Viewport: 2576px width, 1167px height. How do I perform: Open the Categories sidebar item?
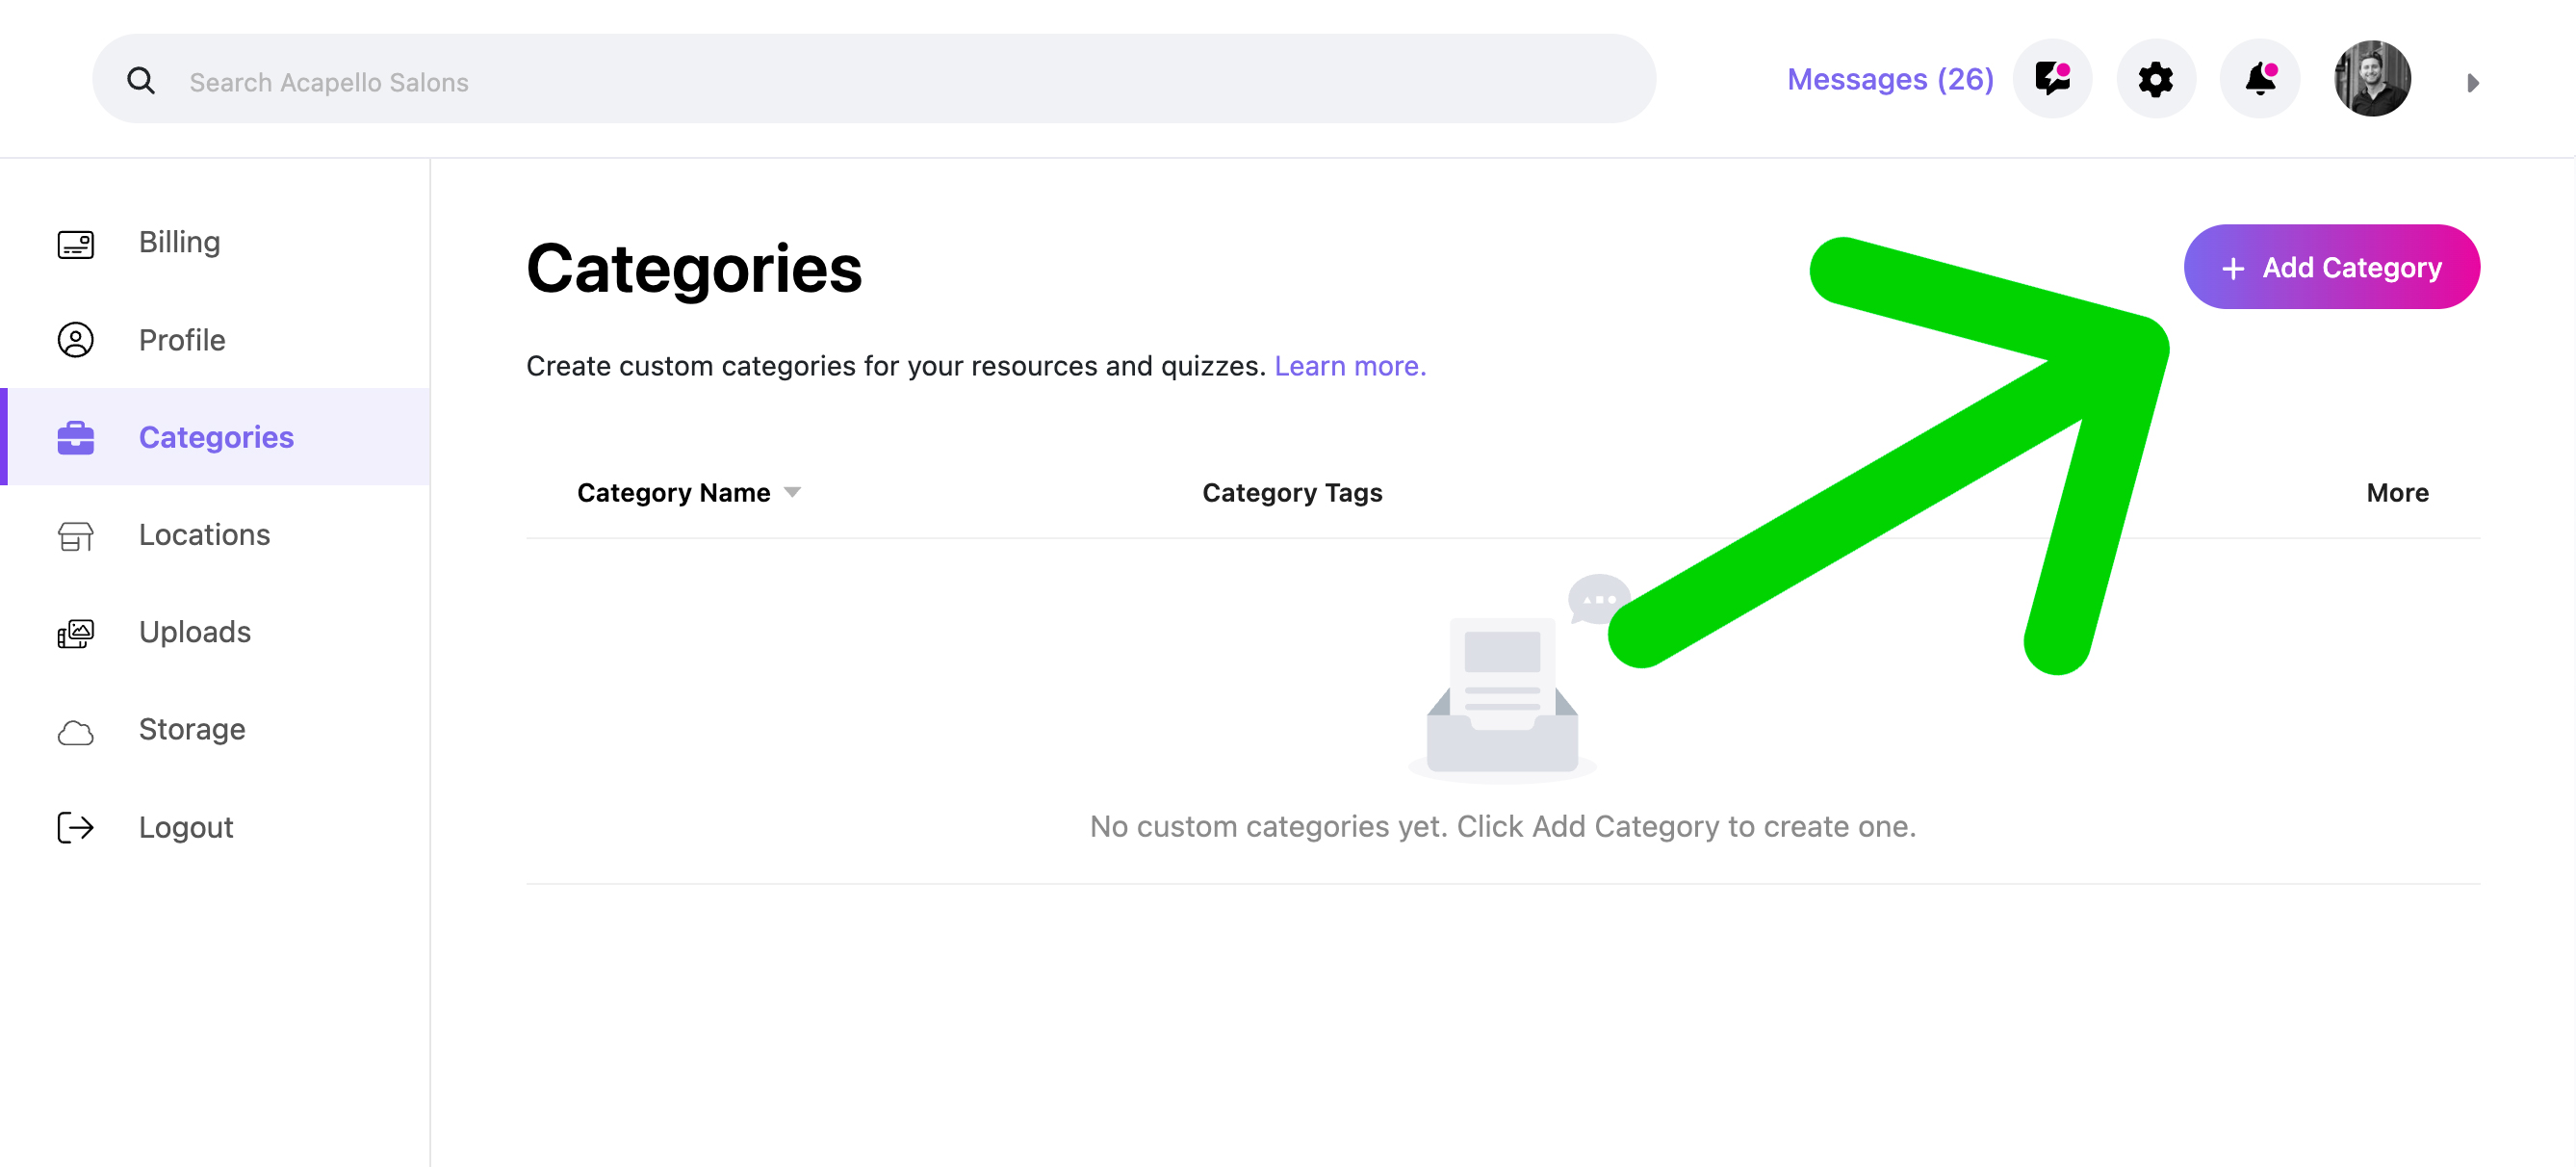[216, 437]
